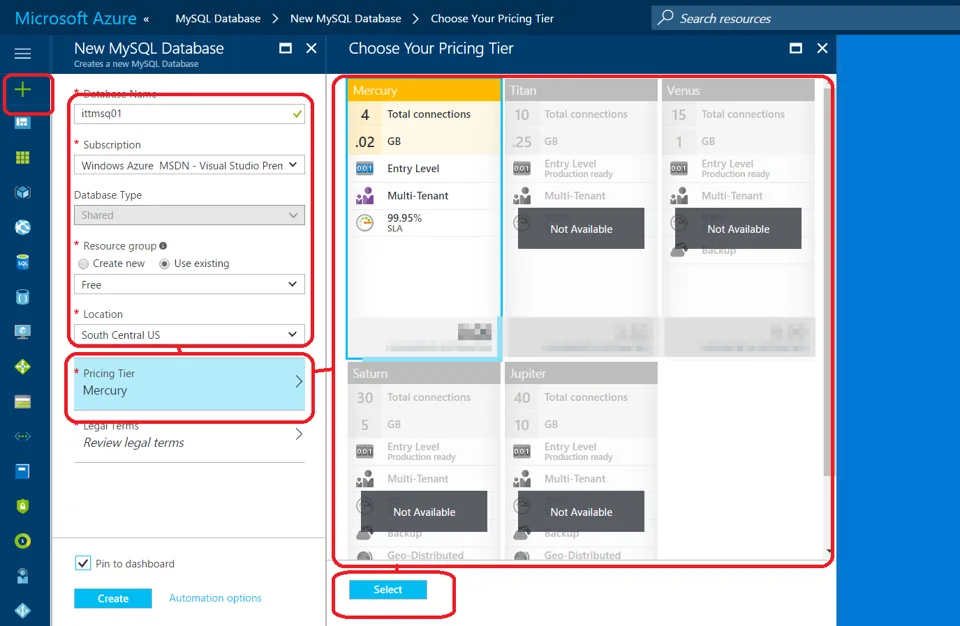Click Mercury tier Multi-Tenant people icon

365,195
